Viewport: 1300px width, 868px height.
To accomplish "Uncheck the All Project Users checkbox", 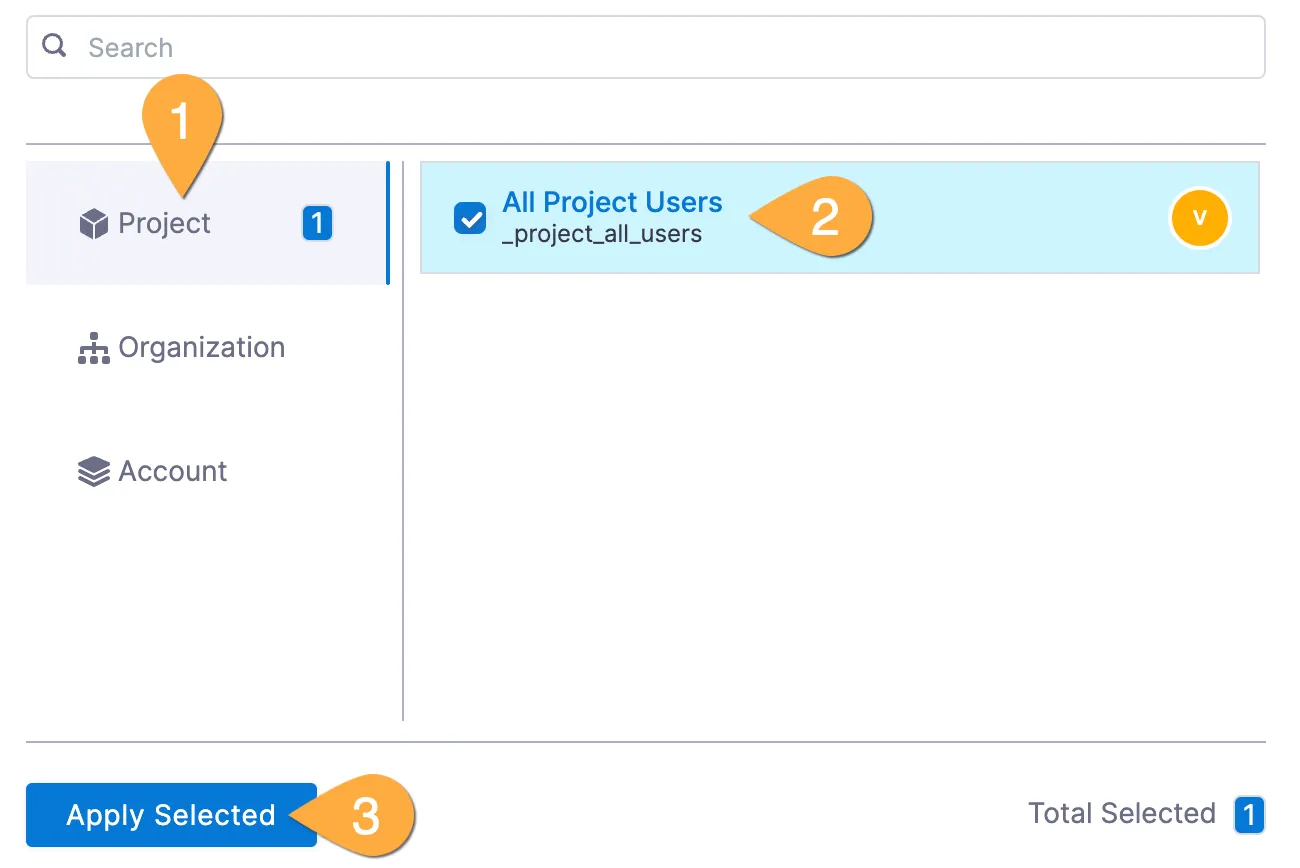I will tap(469, 218).
